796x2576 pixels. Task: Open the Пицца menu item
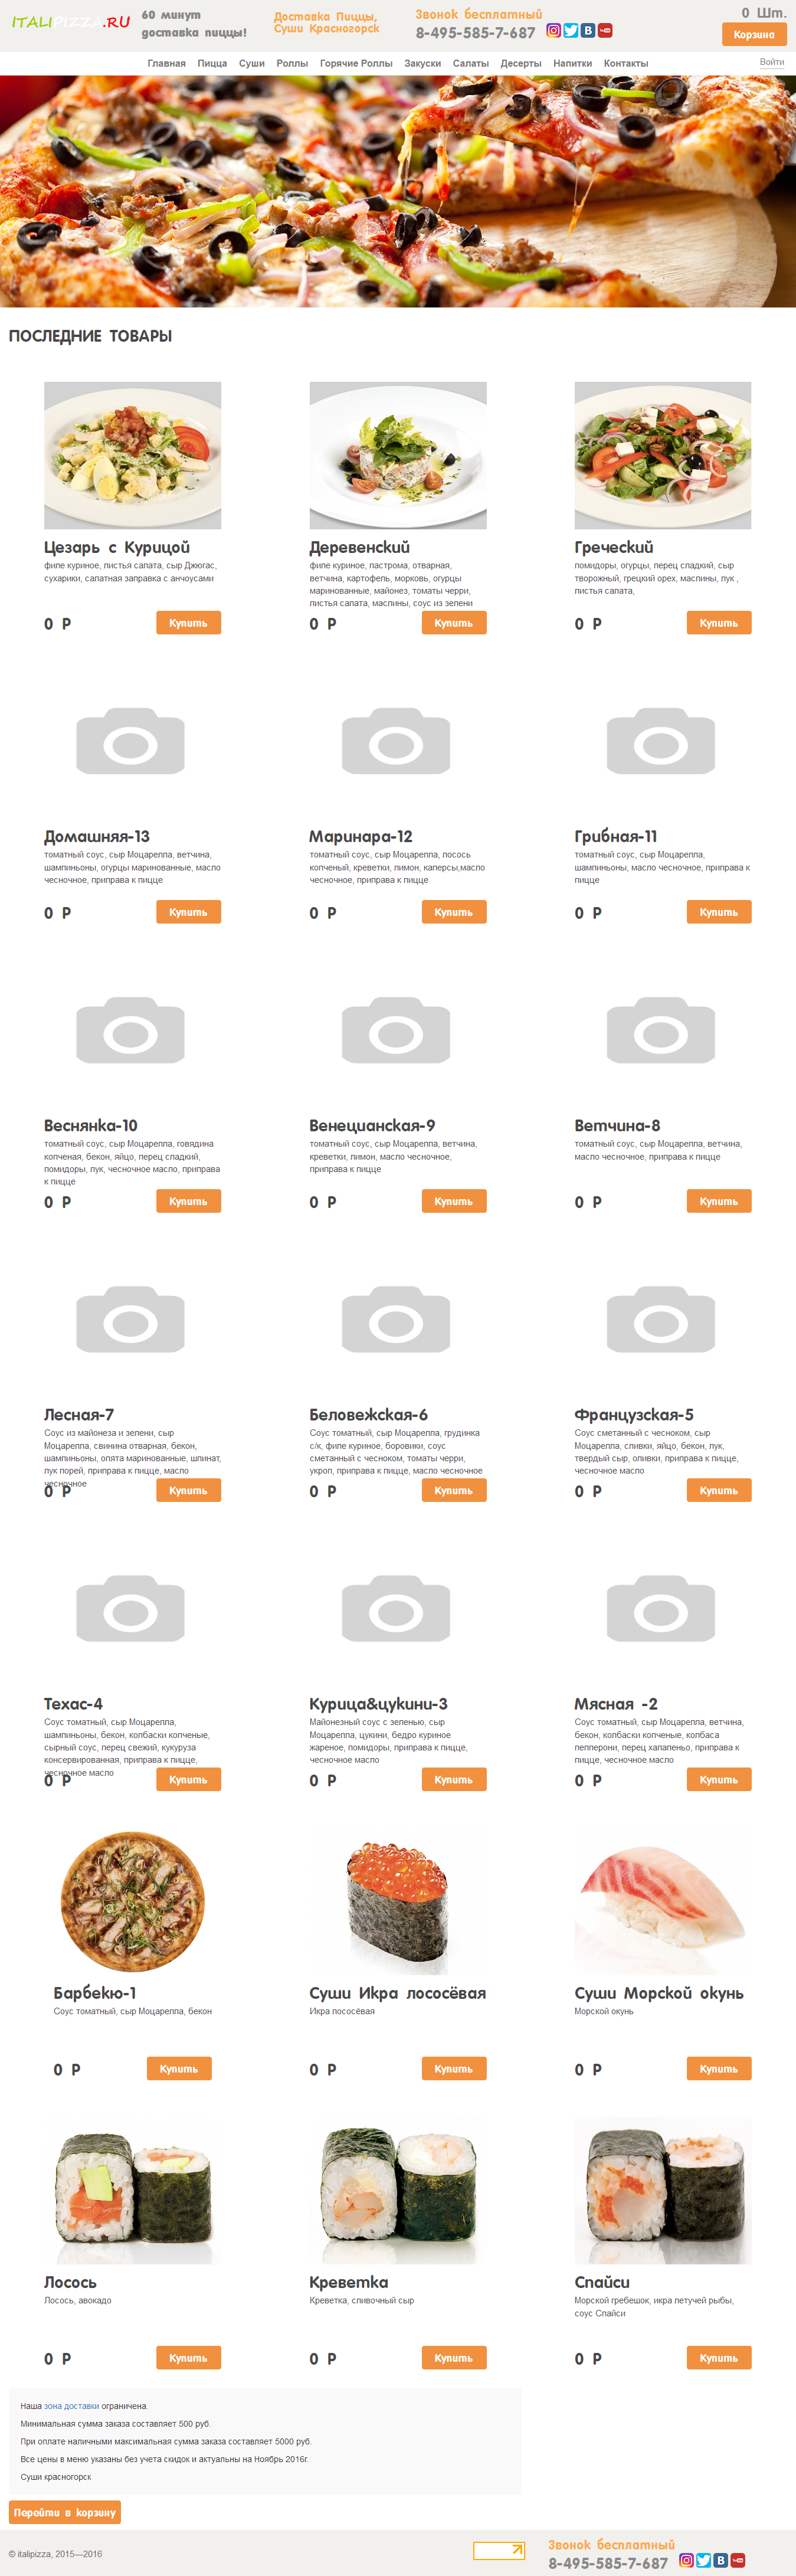(212, 63)
